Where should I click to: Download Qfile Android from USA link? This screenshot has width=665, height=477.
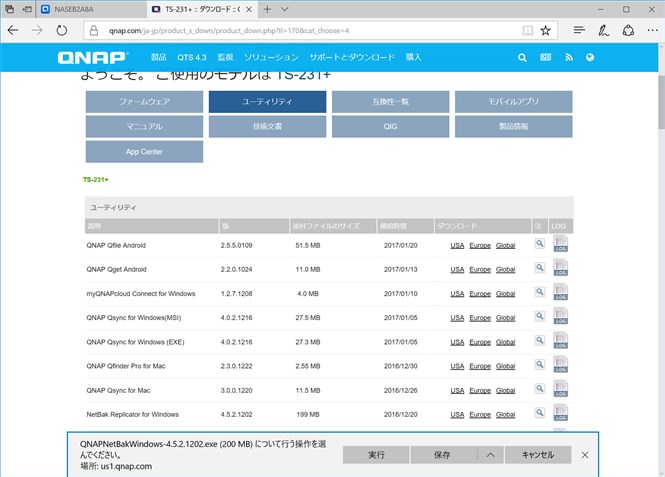pos(457,245)
